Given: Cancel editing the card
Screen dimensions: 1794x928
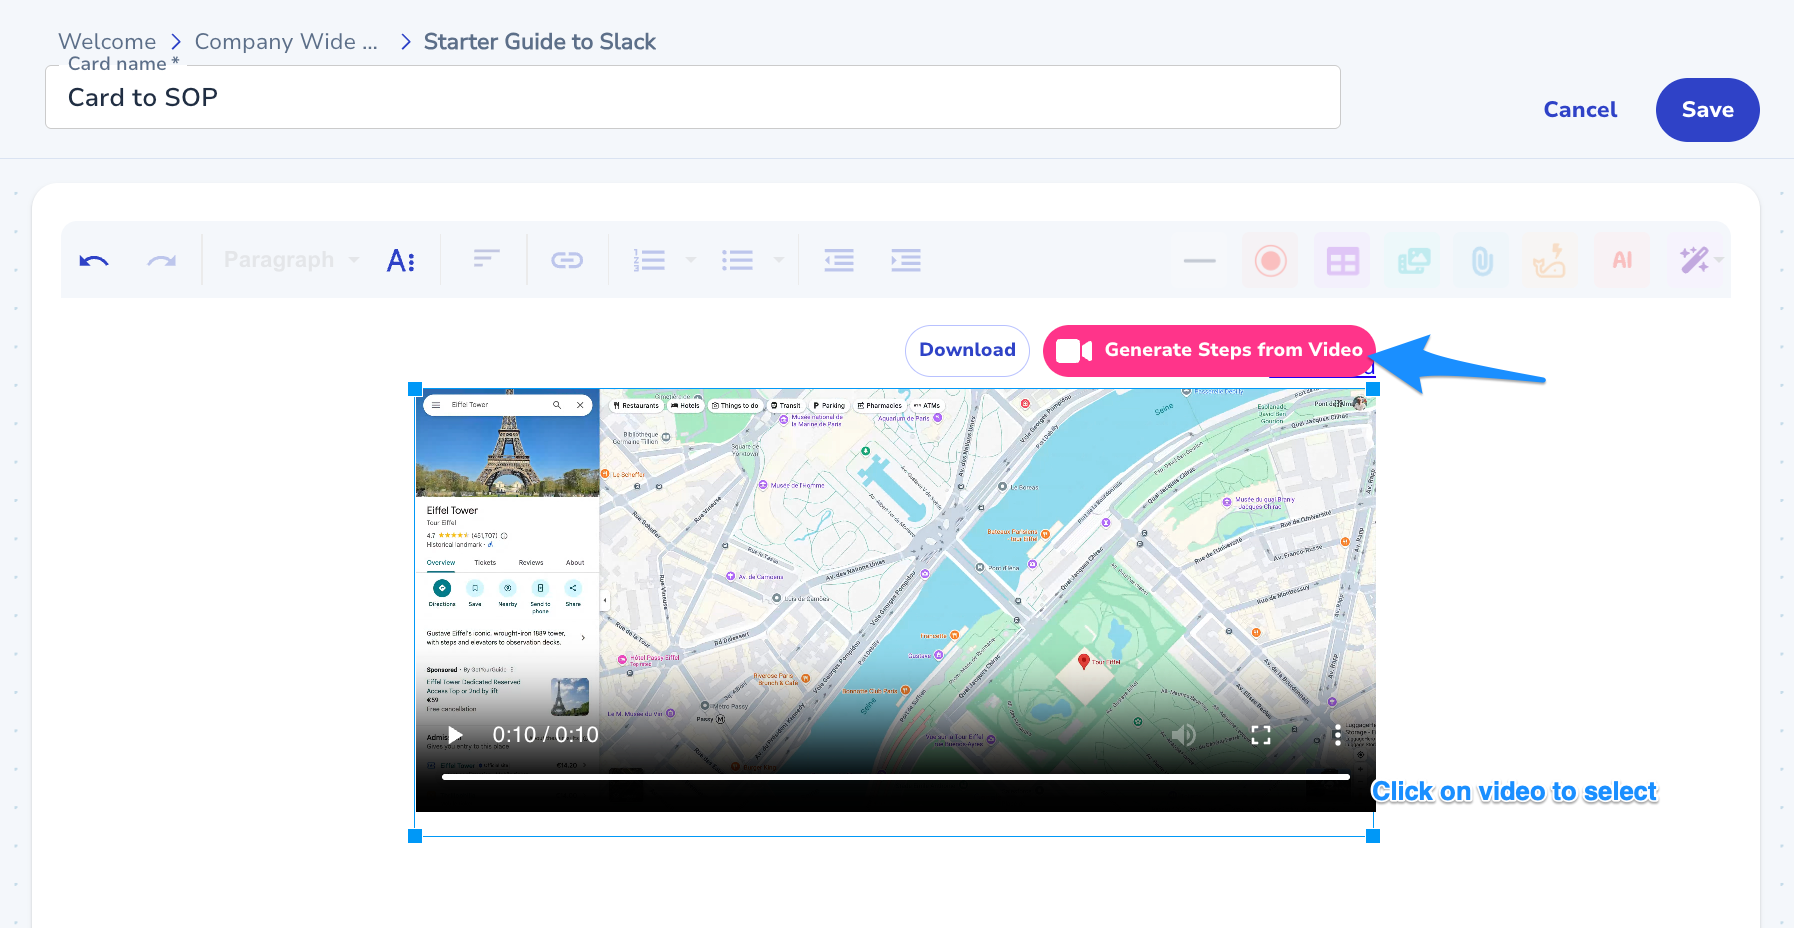Looking at the screenshot, I should (1580, 110).
